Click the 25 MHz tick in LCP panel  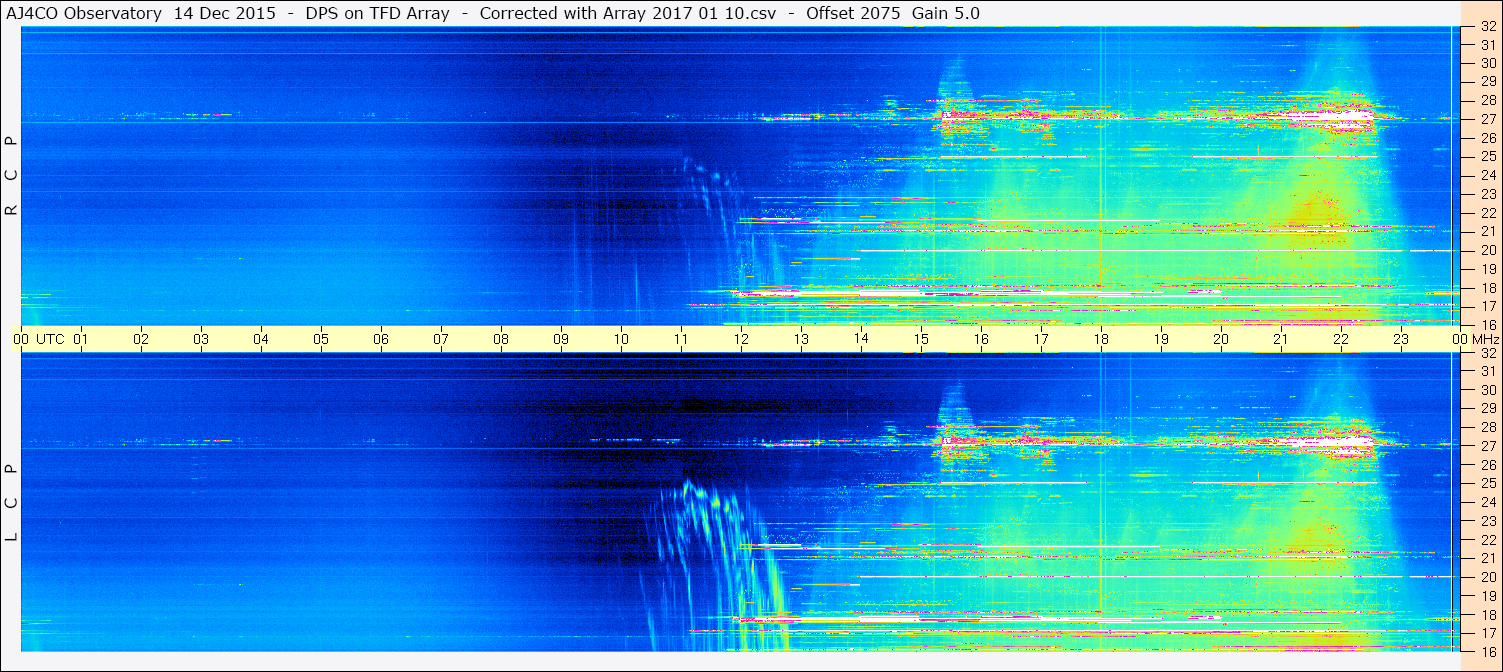(x=1487, y=484)
